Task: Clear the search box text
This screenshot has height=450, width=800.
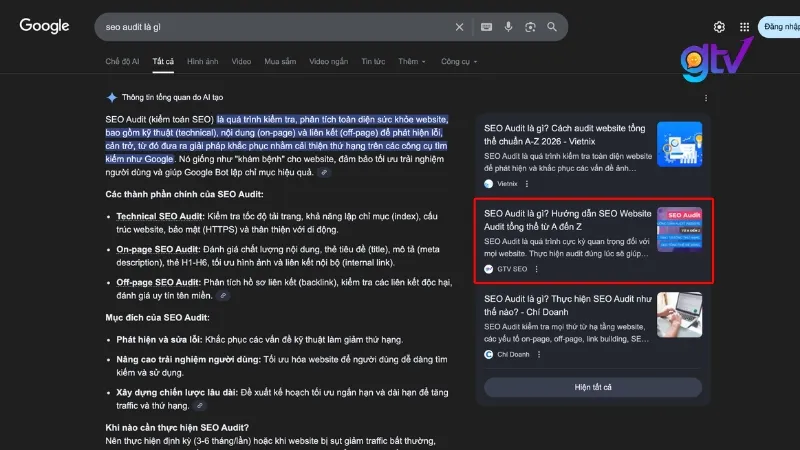Action: [x=459, y=27]
